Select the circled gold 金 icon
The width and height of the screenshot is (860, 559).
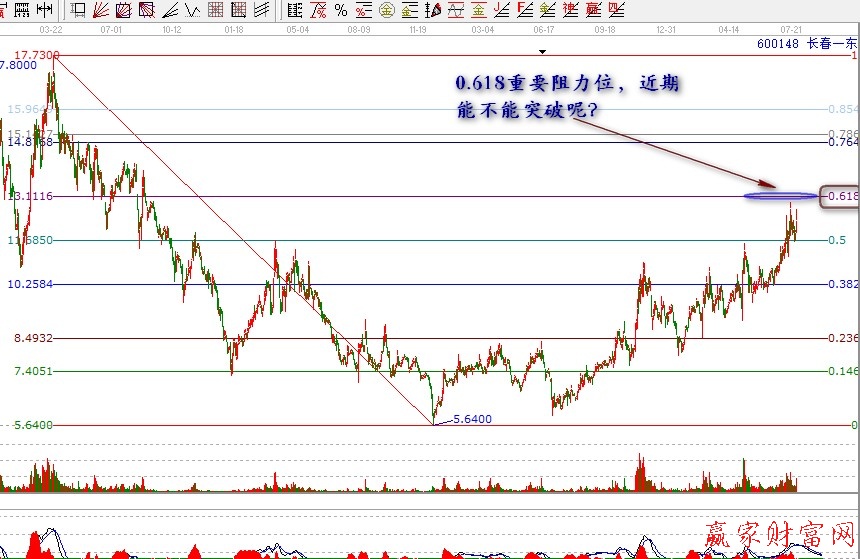pyautogui.click(x=386, y=10)
